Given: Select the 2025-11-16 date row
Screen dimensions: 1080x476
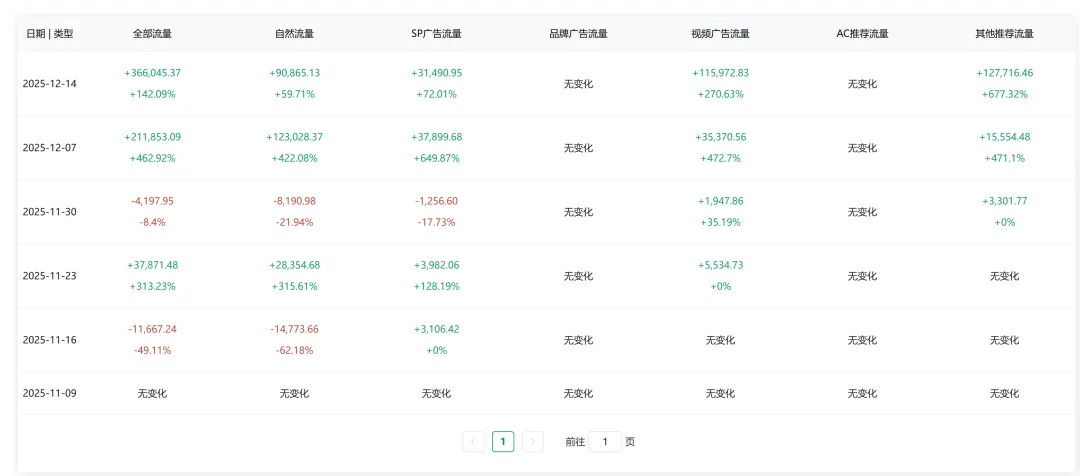Looking at the screenshot, I should click(50, 340).
